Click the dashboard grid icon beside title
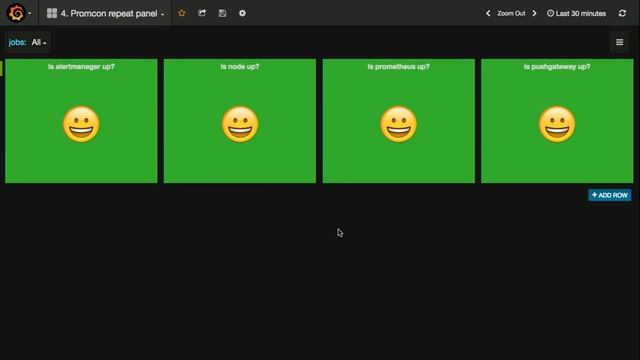The height and width of the screenshot is (360, 640). (52, 13)
